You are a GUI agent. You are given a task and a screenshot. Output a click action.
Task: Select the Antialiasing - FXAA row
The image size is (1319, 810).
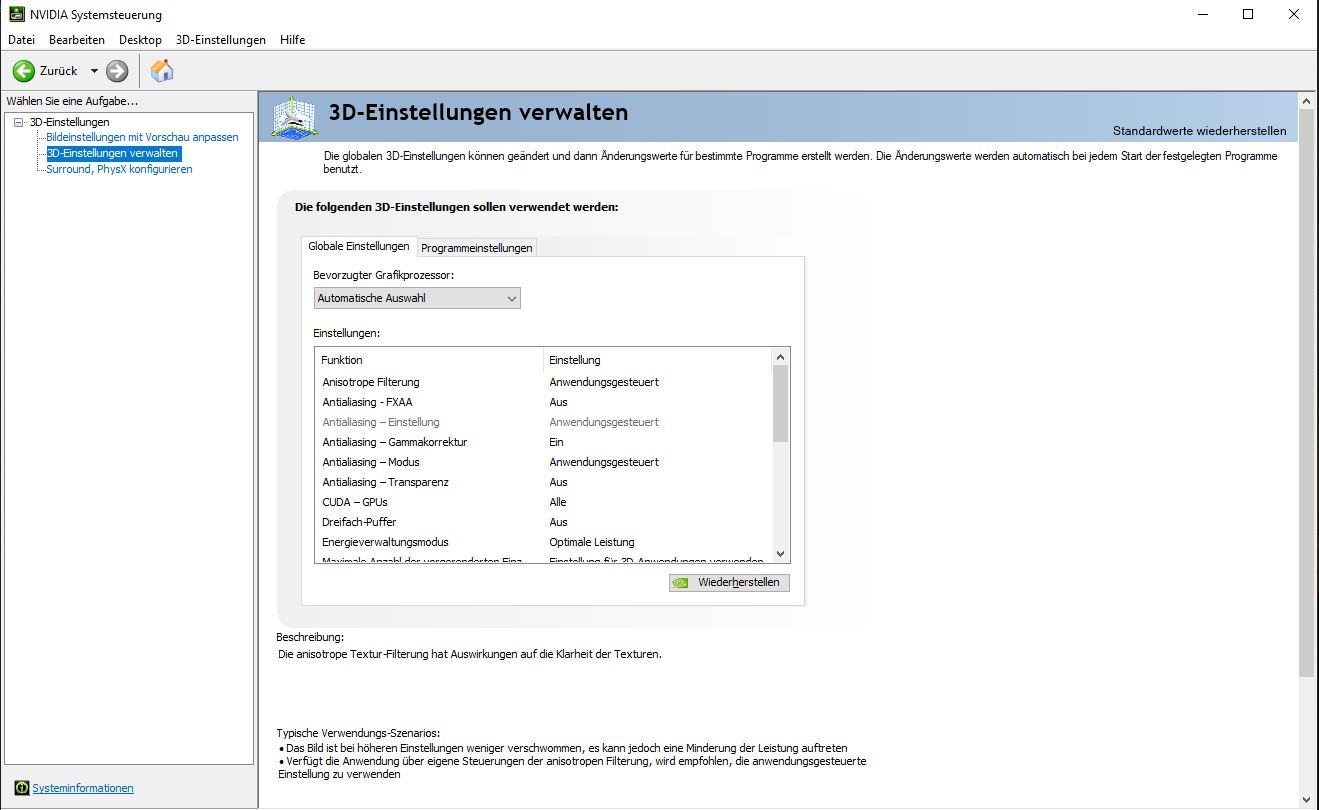pos(544,402)
